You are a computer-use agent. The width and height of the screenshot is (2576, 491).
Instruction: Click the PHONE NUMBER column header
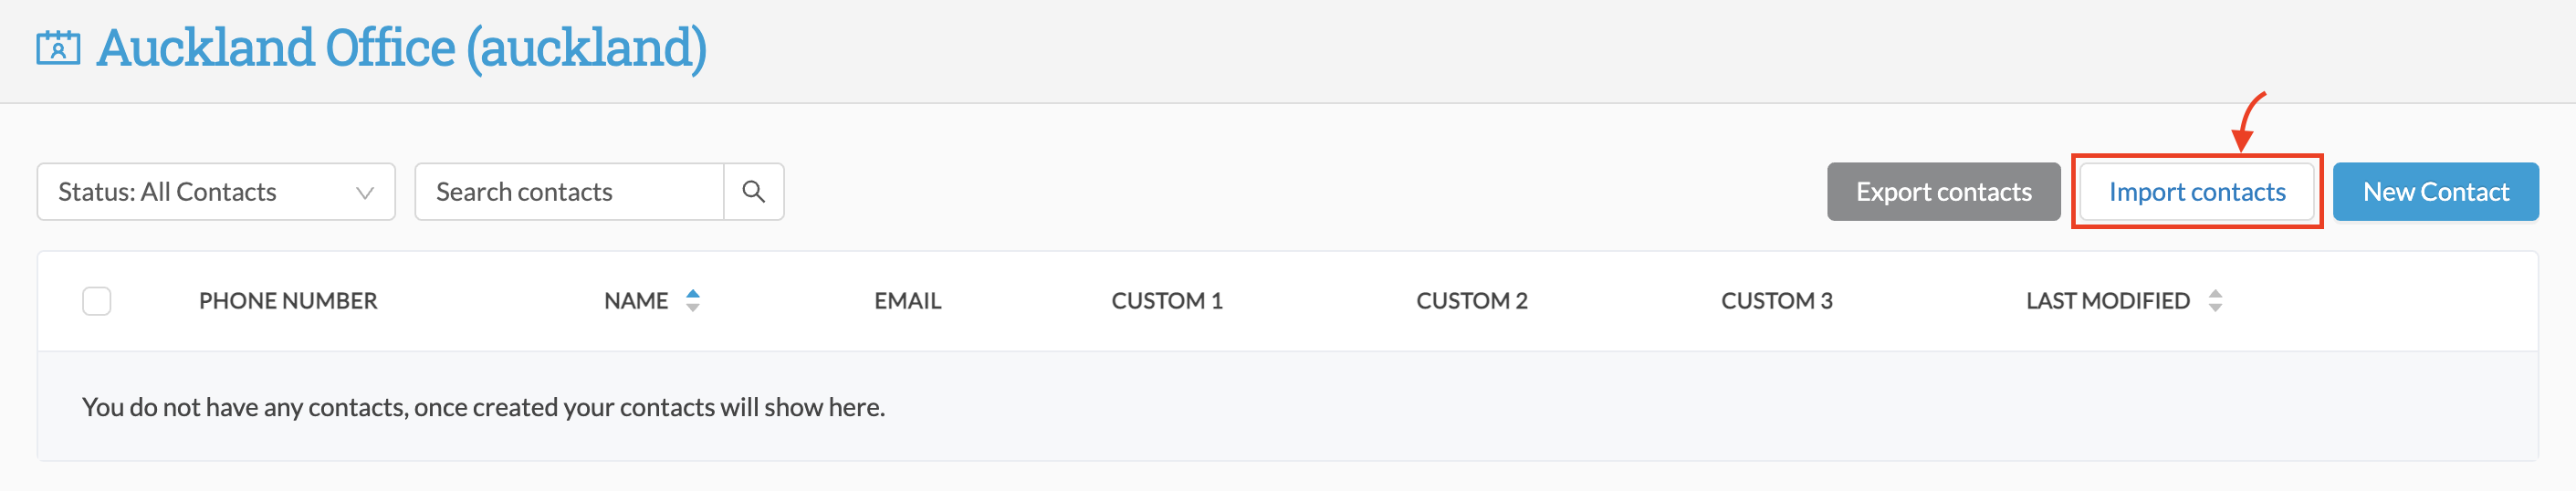coord(288,301)
